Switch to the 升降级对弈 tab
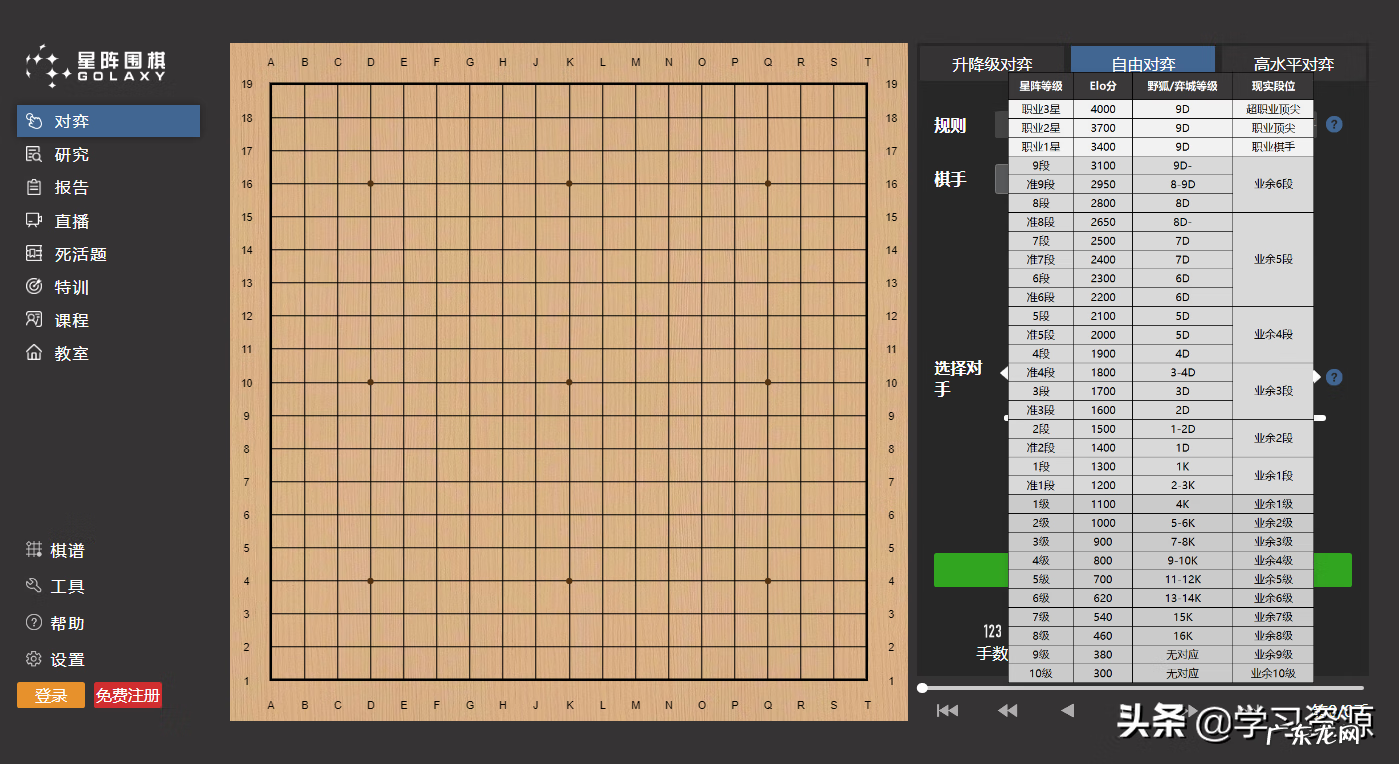The image size is (1399, 764). [x=993, y=61]
